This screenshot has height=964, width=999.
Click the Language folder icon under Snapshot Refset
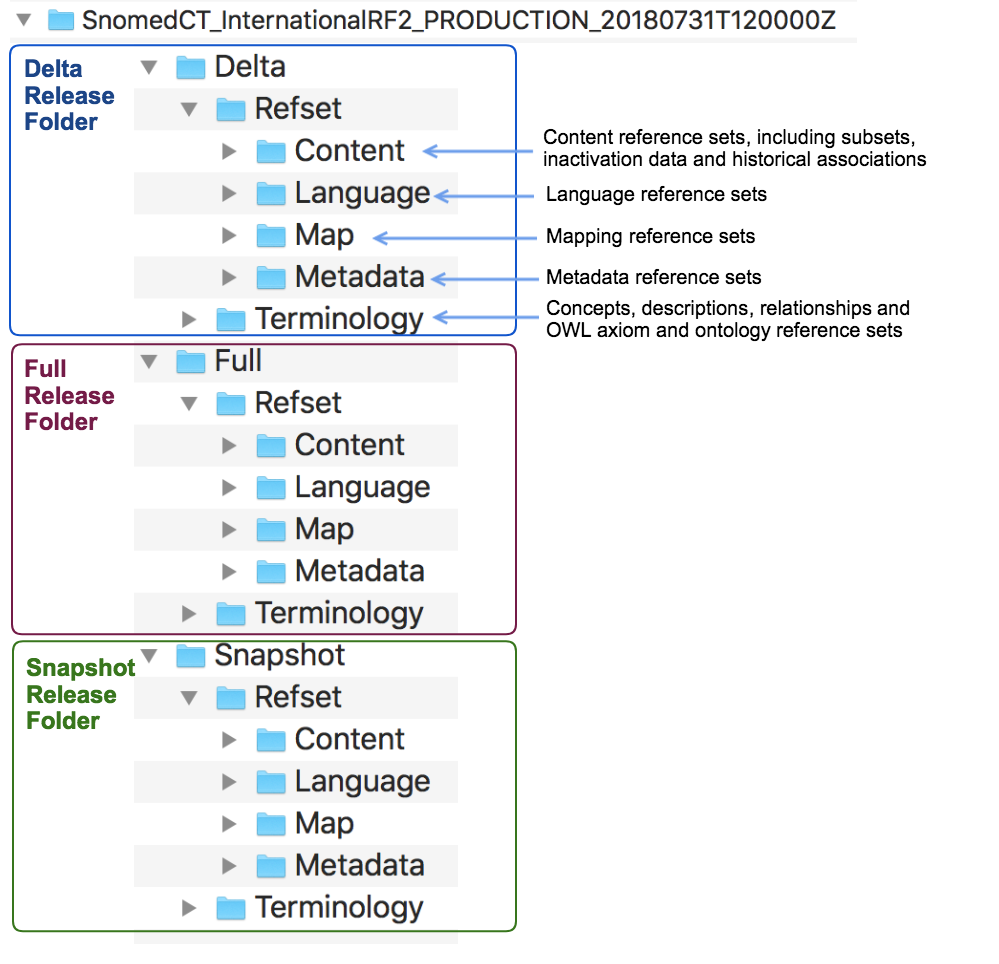pyautogui.click(x=271, y=782)
